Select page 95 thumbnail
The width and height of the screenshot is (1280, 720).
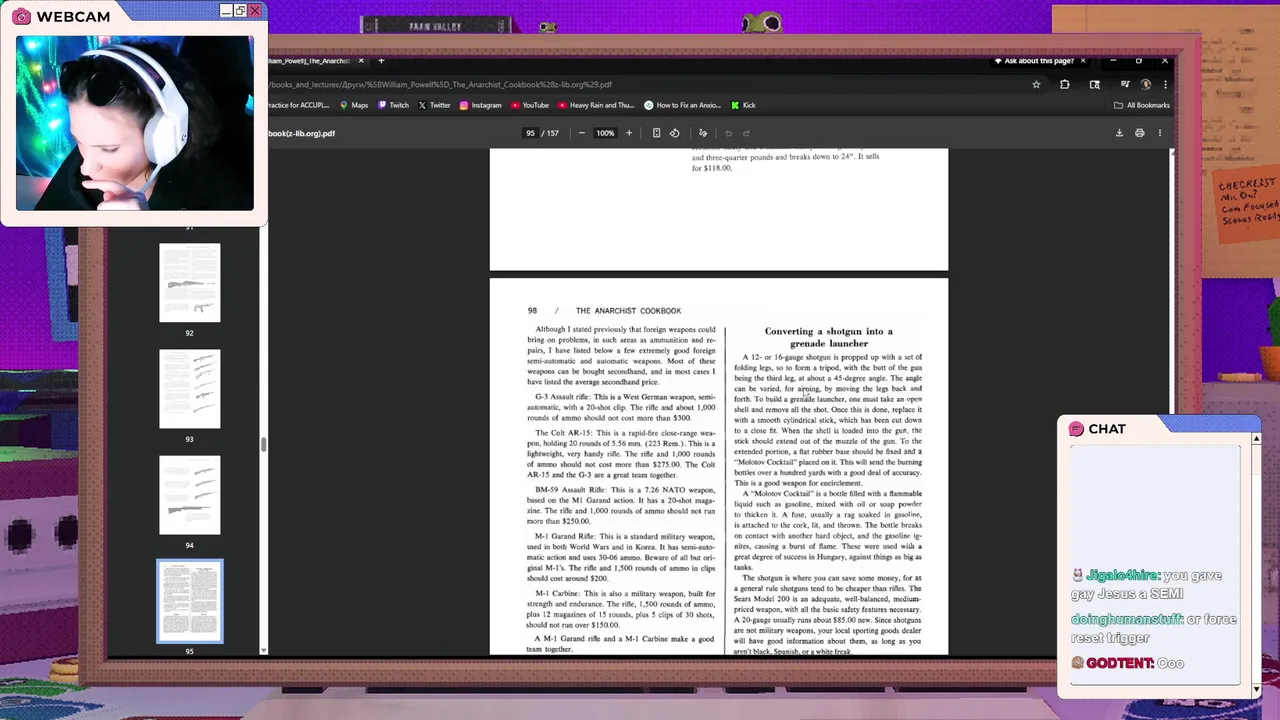click(190, 601)
